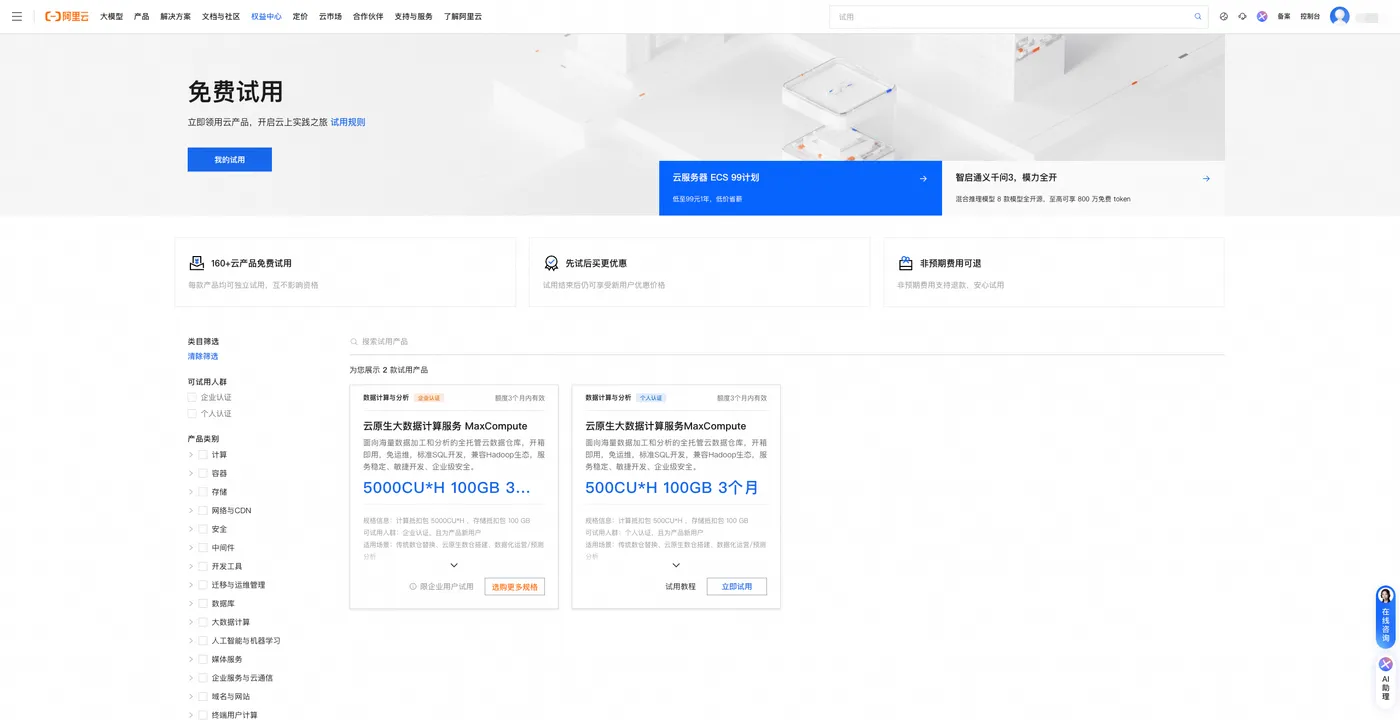The width and height of the screenshot is (1400, 720).
Task: Click the arrow on the 云服务器 ECS 99计划 banner
Action: point(923,179)
